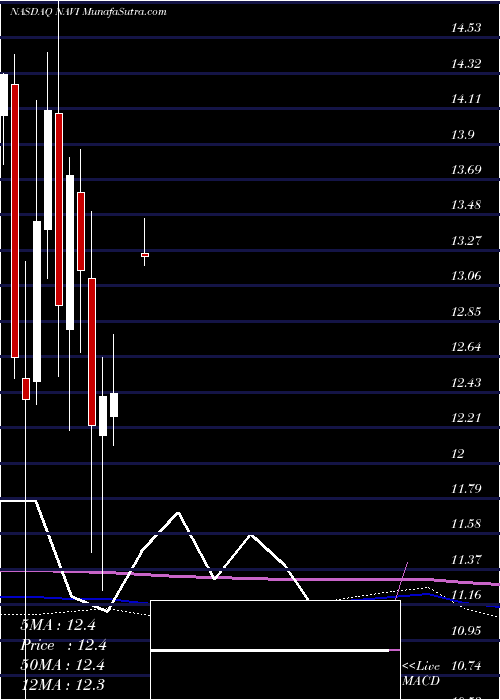The width and height of the screenshot is (500, 700).
Task: Click the 12.85 price axis label
Action: (x=466, y=312)
